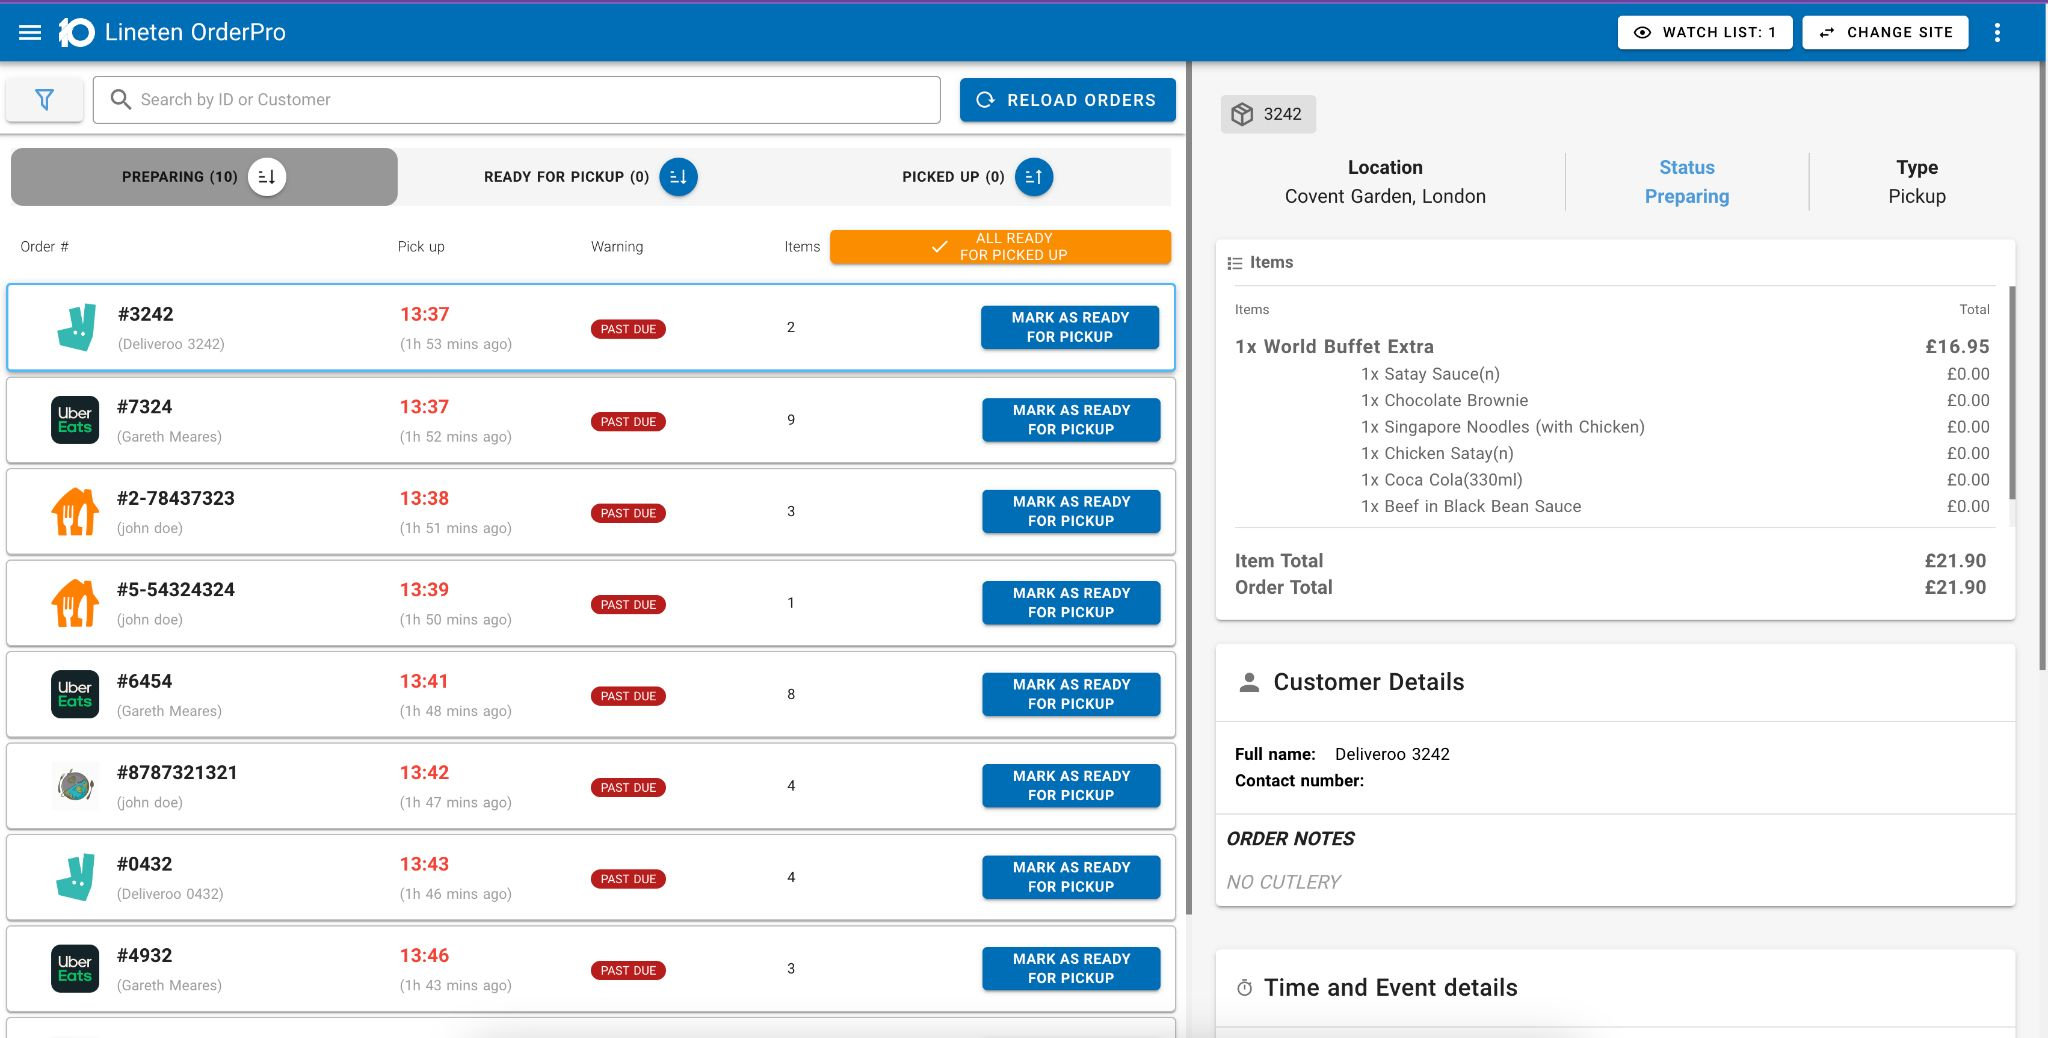Screen dimensions: 2048x1038
Task: Mark order #0432 as ready for pickup
Action: pyautogui.click(x=1071, y=877)
